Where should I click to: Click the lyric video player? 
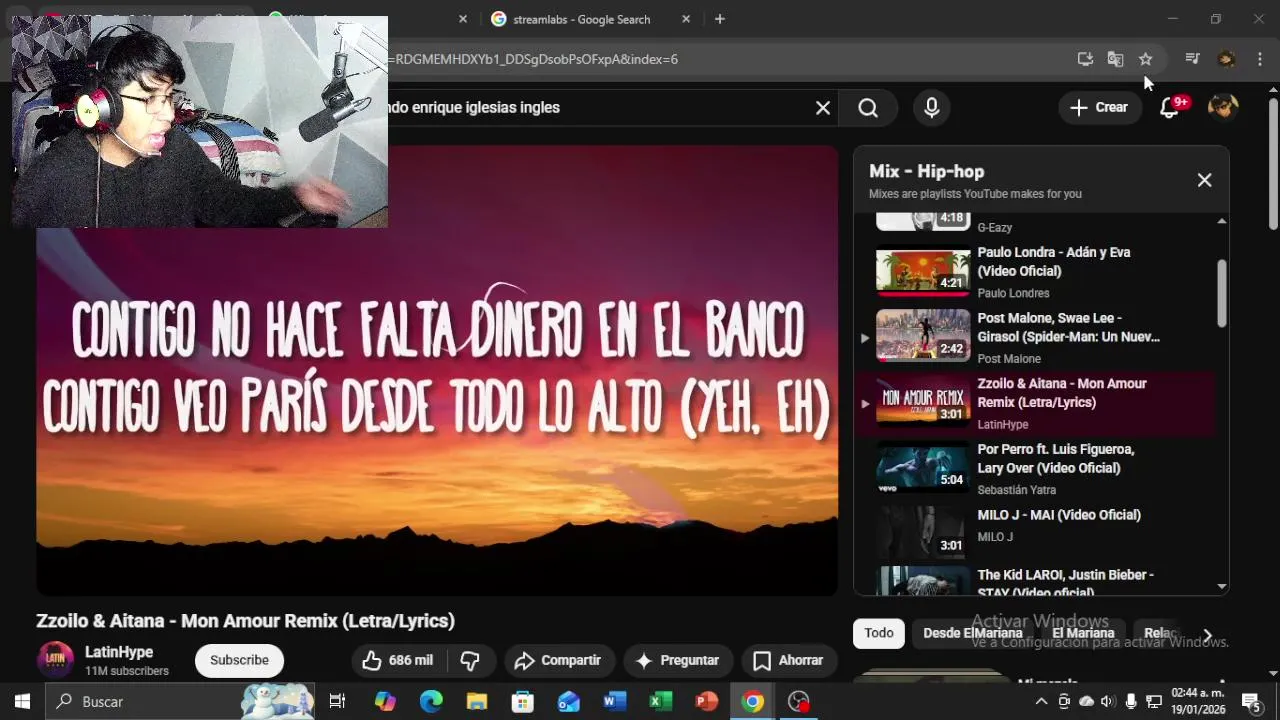click(x=437, y=371)
